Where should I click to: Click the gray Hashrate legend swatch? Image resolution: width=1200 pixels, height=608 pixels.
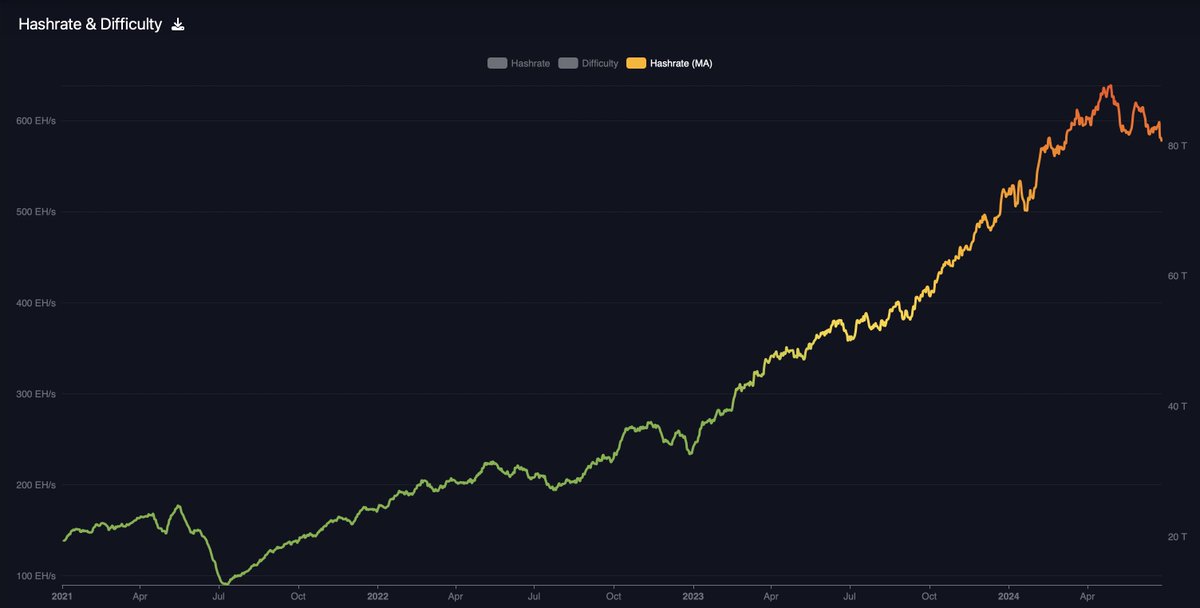click(496, 62)
